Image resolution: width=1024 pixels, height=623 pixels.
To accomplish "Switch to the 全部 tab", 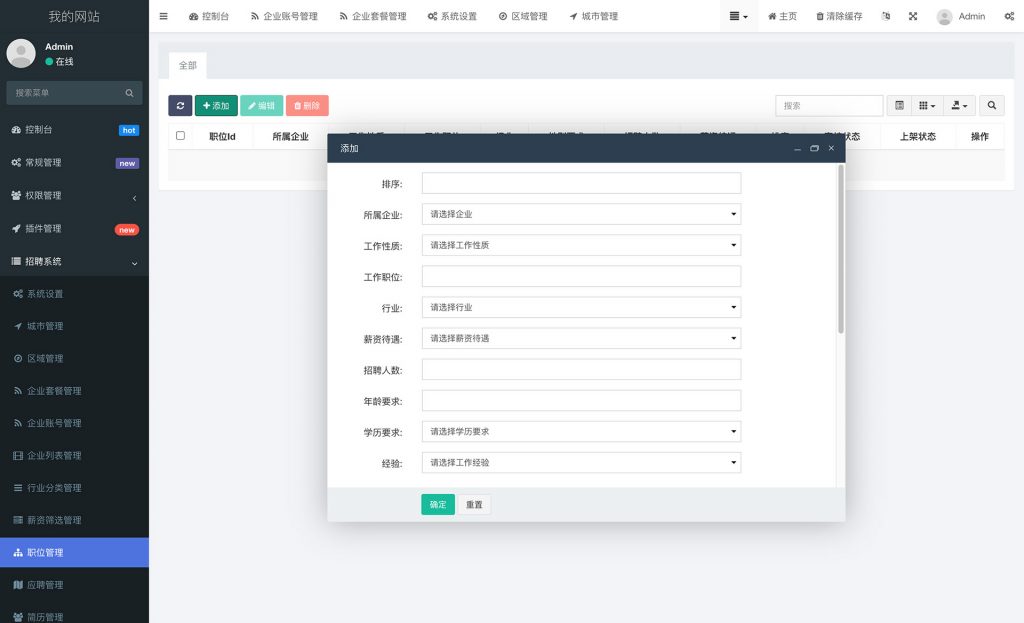I will (187, 65).
